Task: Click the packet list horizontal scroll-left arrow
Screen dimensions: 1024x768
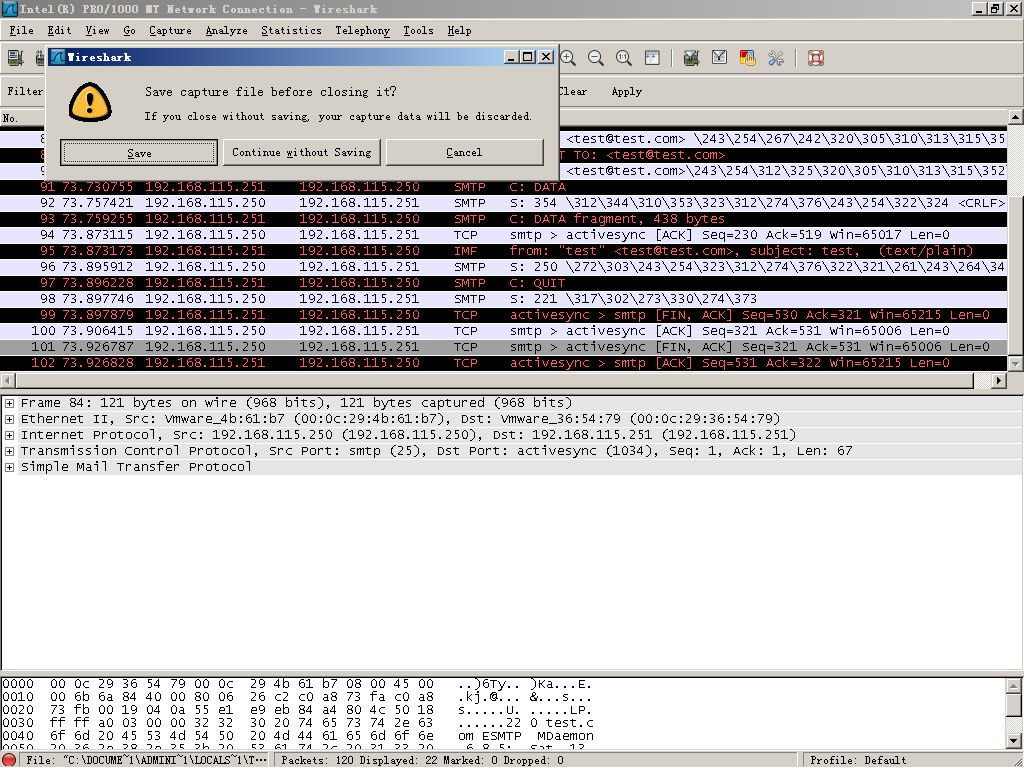Action: (7, 380)
